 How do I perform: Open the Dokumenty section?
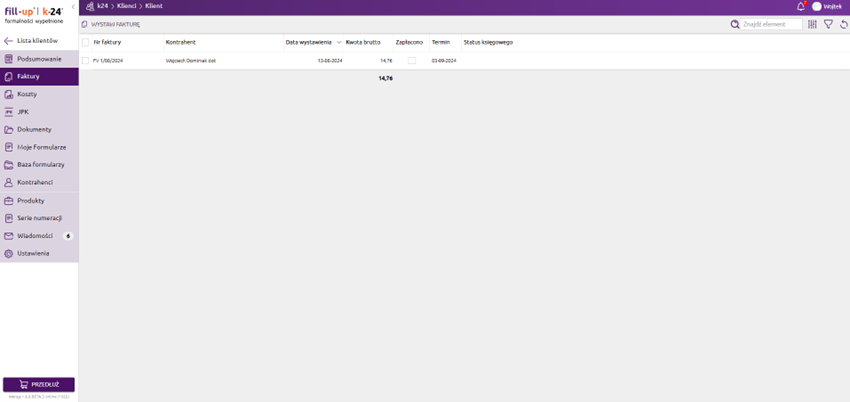point(39,129)
